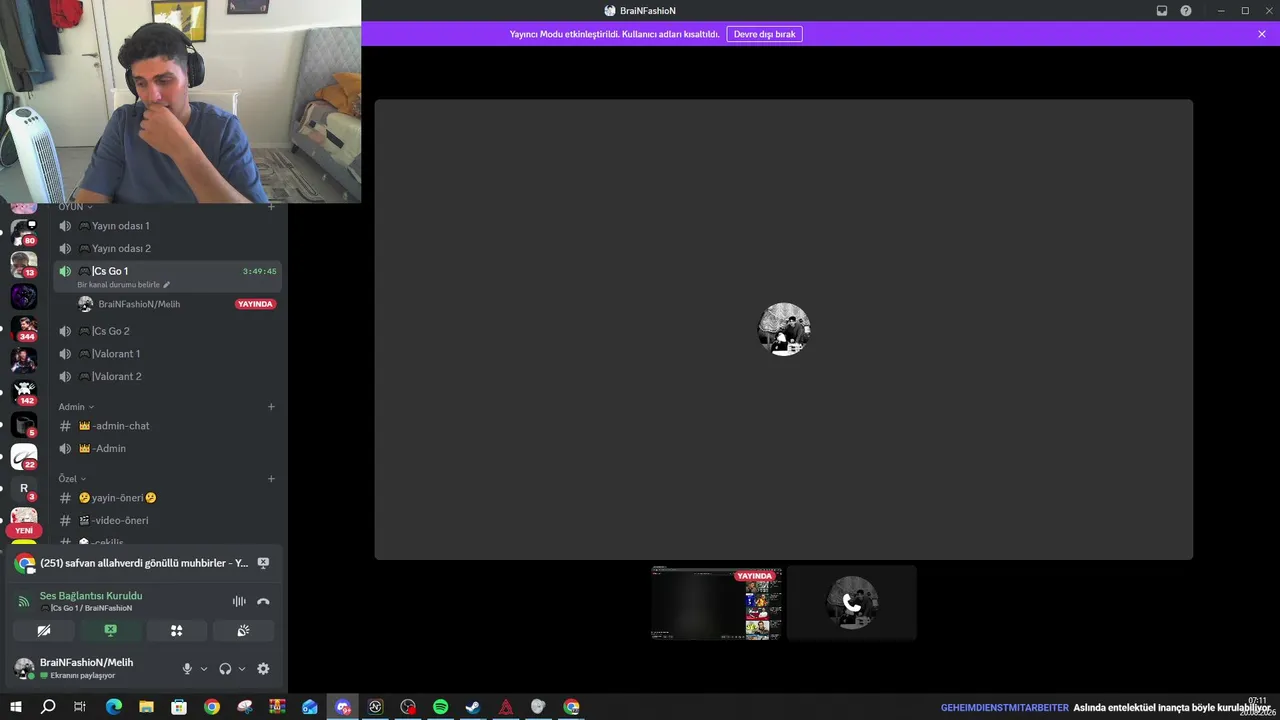Image resolution: width=1280 pixels, height=720 pixels.
Task: Open the Mail app from taskbar
Action: (310, 707)
